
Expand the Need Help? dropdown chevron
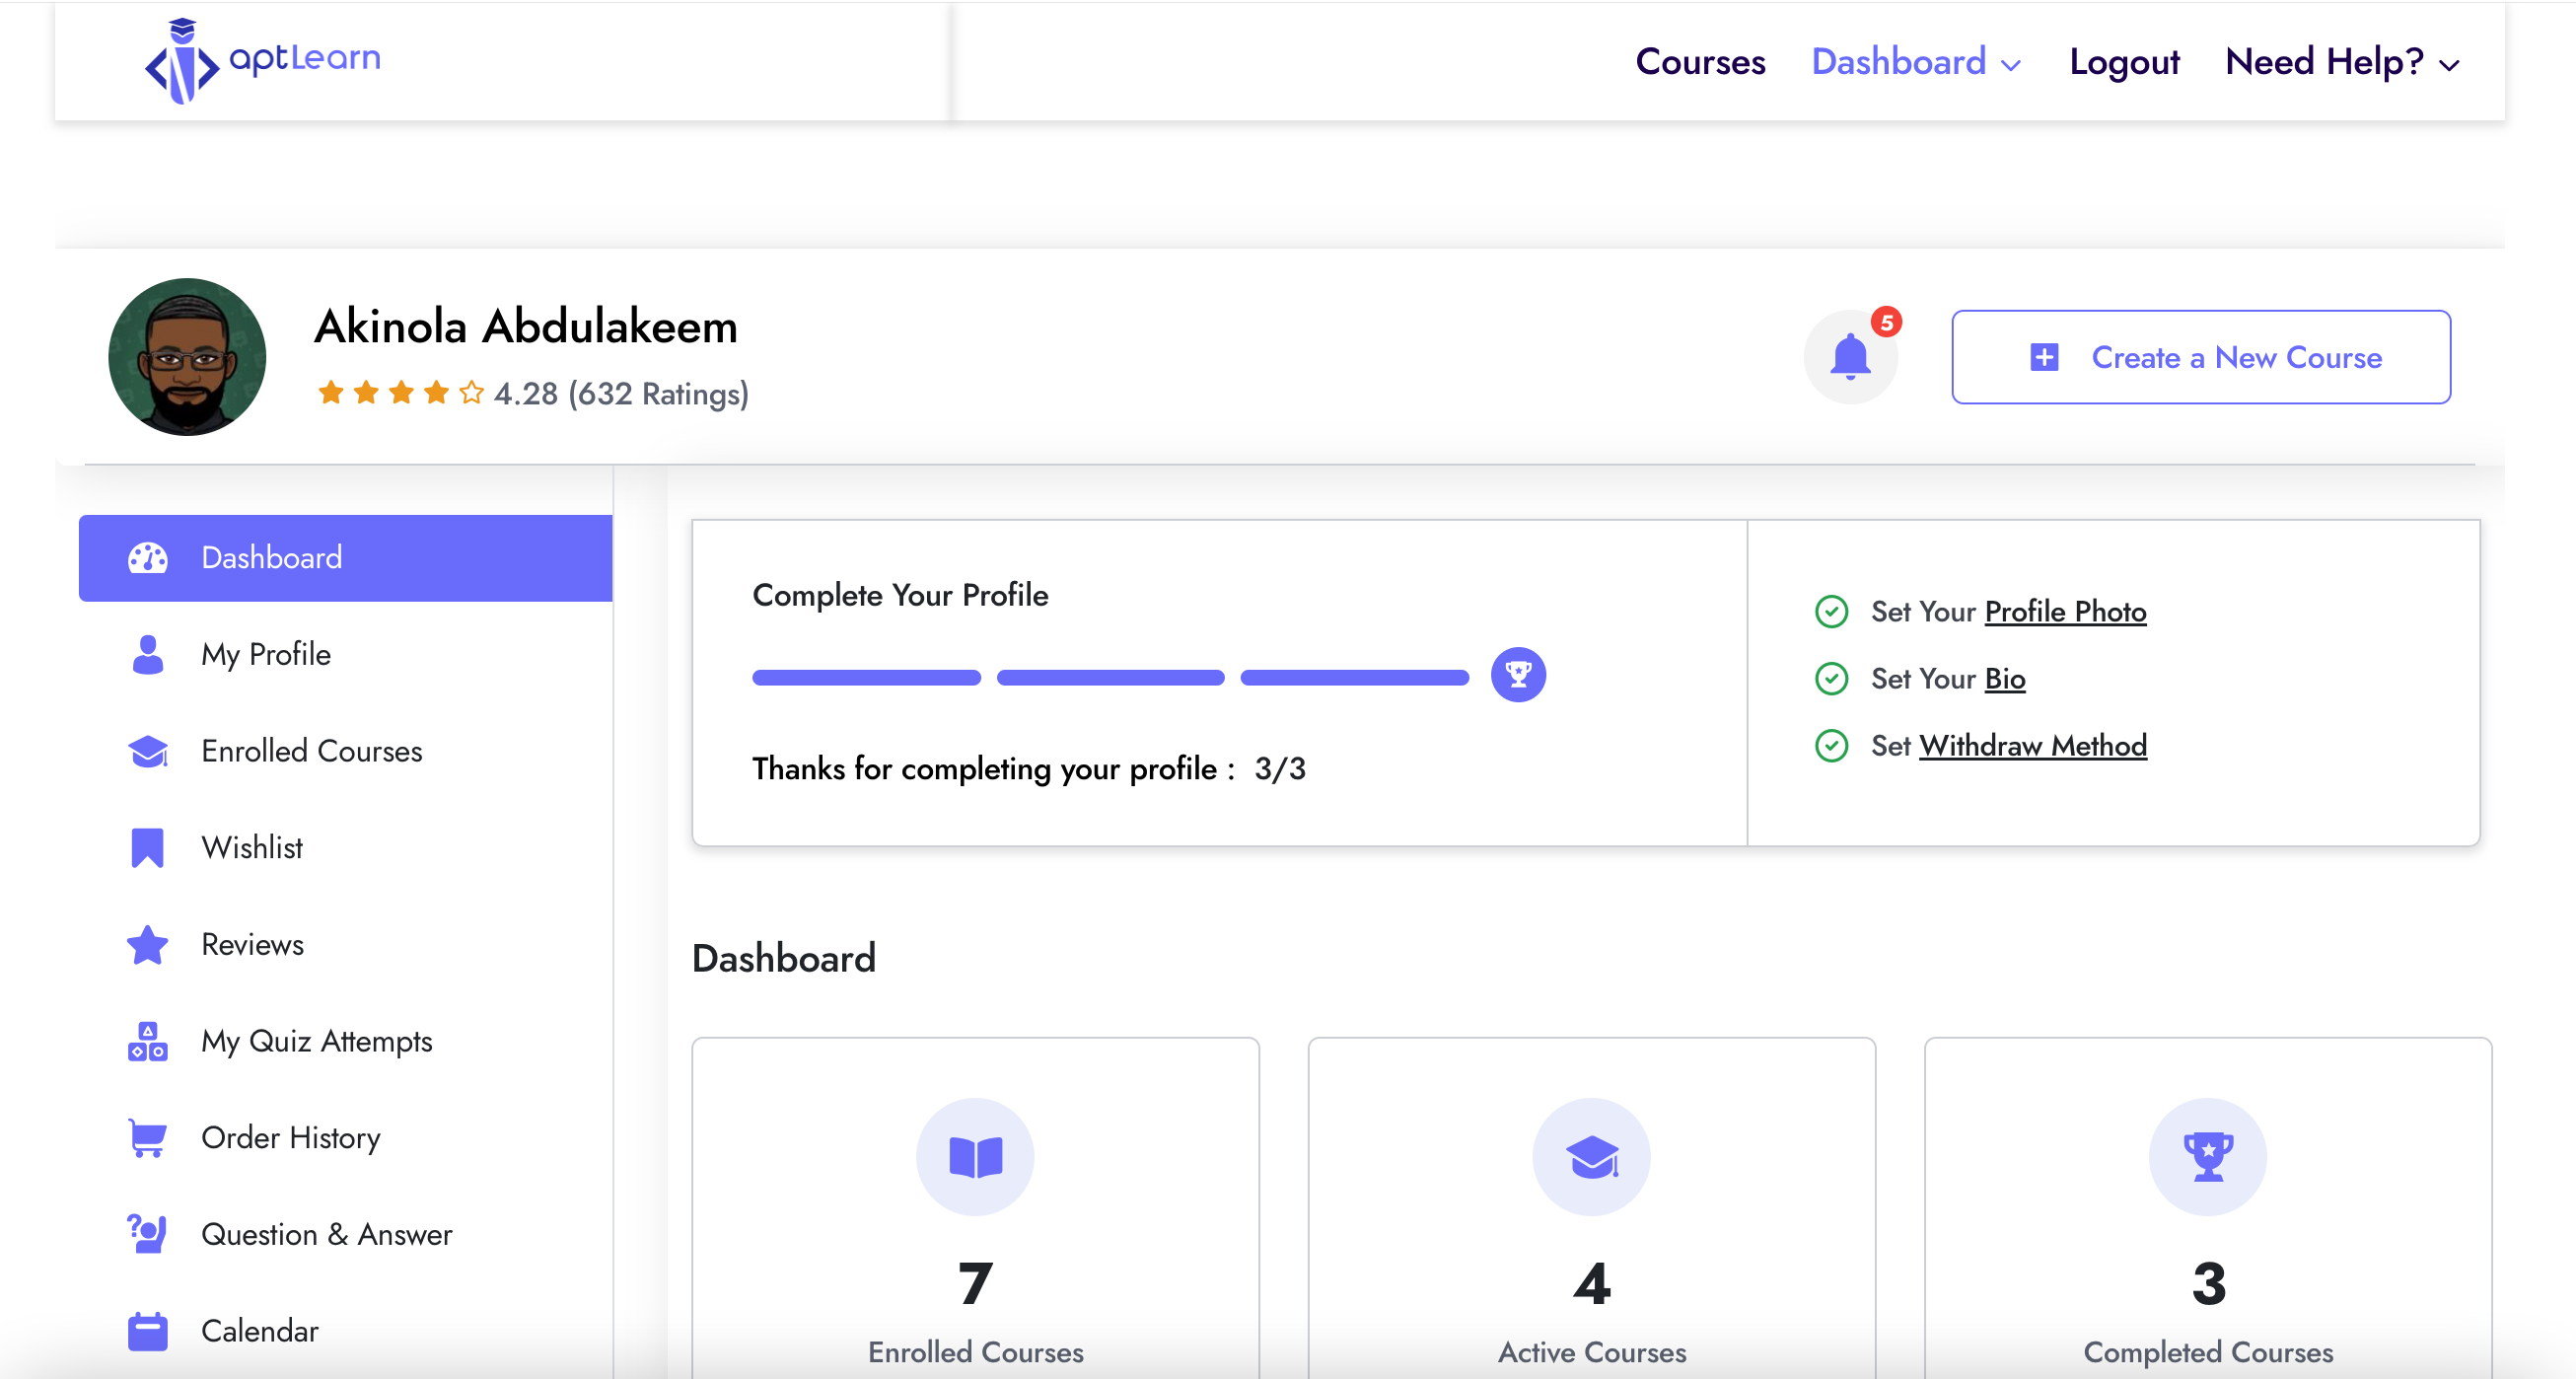2448,66
